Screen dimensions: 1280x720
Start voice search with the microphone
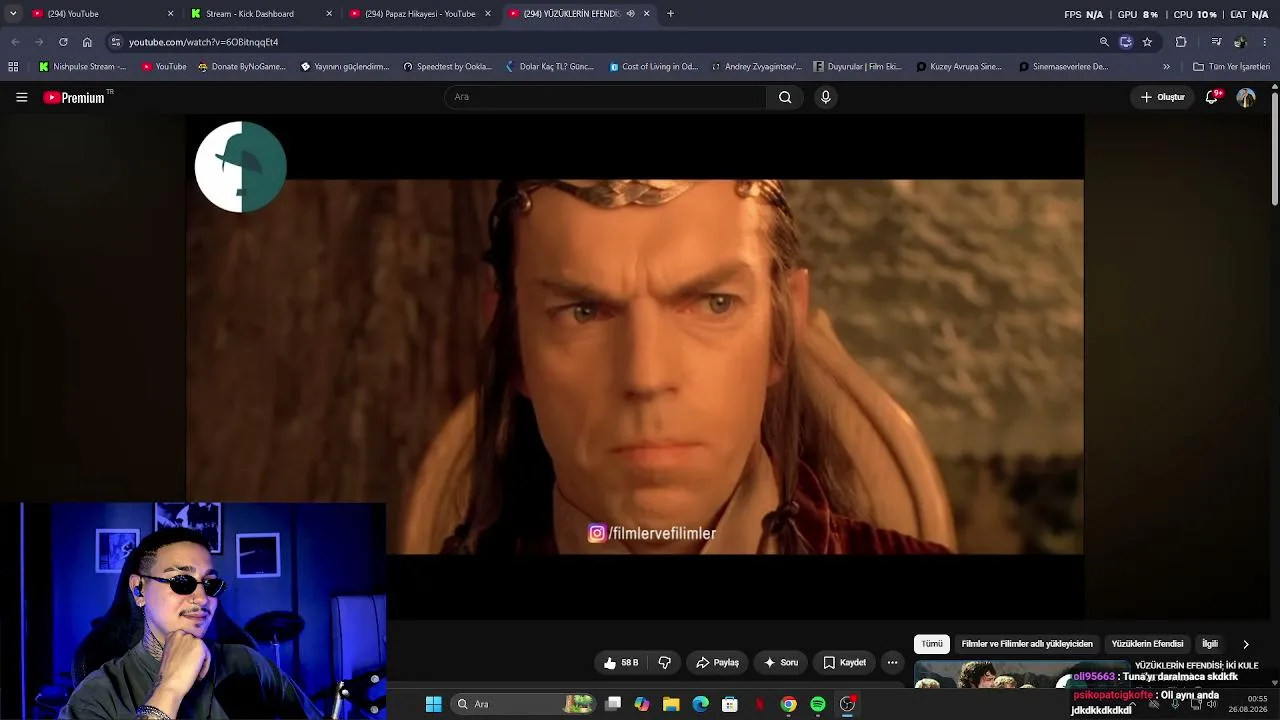(825, 97)
